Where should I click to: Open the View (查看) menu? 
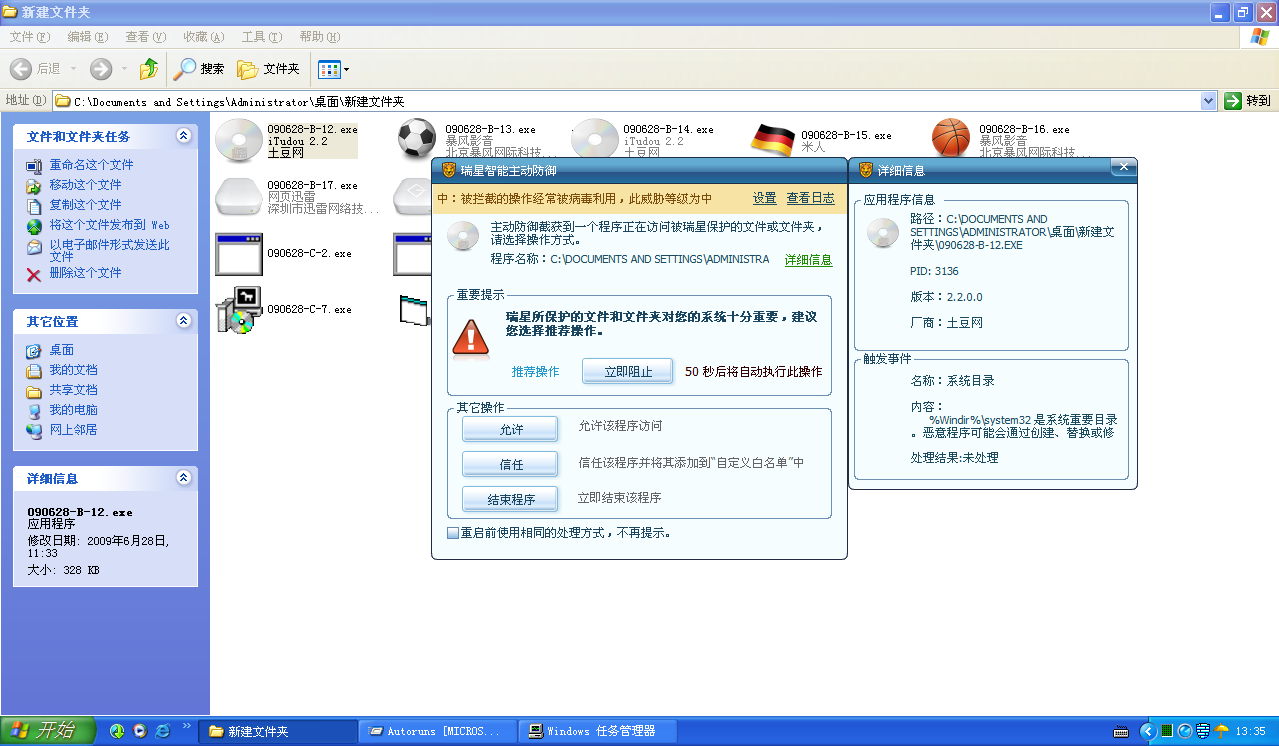145,37
